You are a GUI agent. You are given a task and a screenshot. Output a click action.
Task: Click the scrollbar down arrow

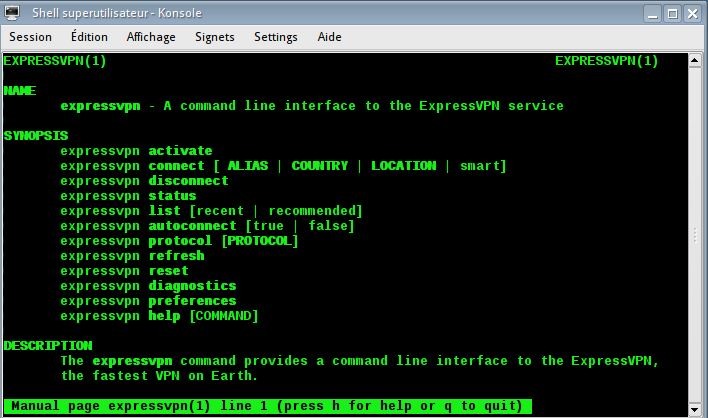(x=694, y=409)
